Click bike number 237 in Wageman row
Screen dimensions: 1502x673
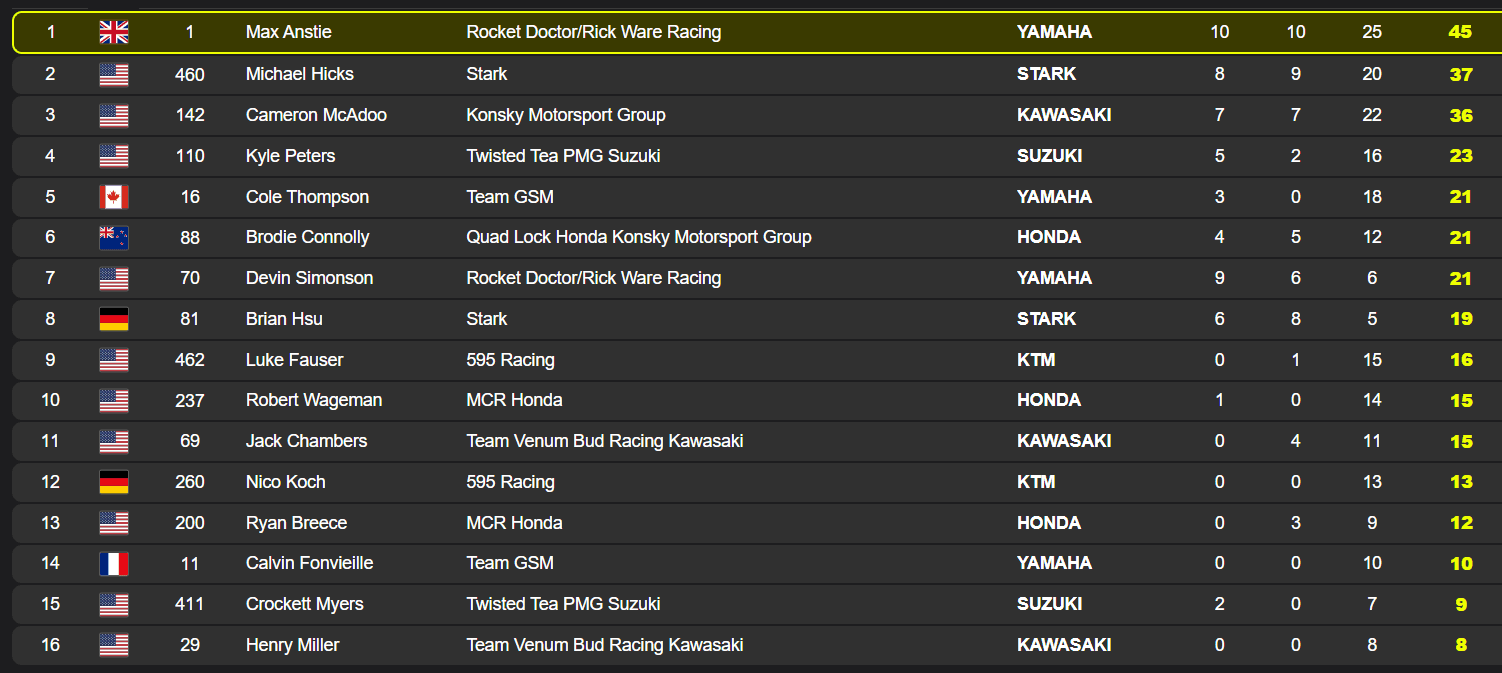coord(190,400)
